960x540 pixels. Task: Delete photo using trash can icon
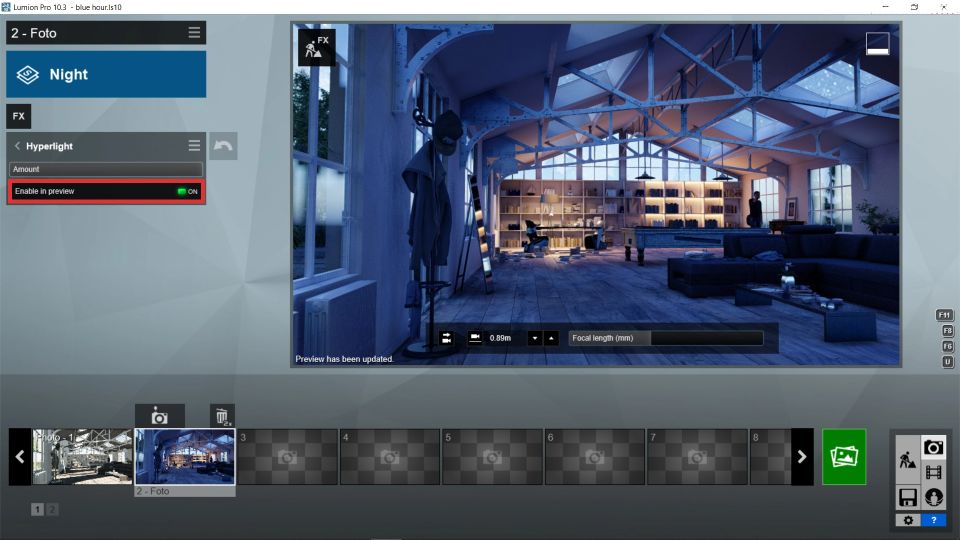(x=222, y=416)
